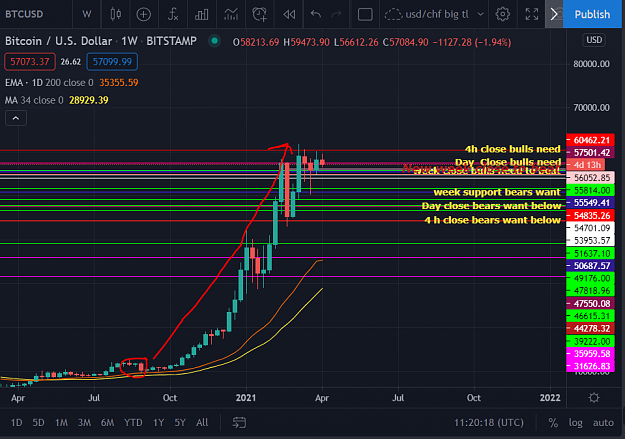Open the fx indicators menu

[x=173, y=14]
